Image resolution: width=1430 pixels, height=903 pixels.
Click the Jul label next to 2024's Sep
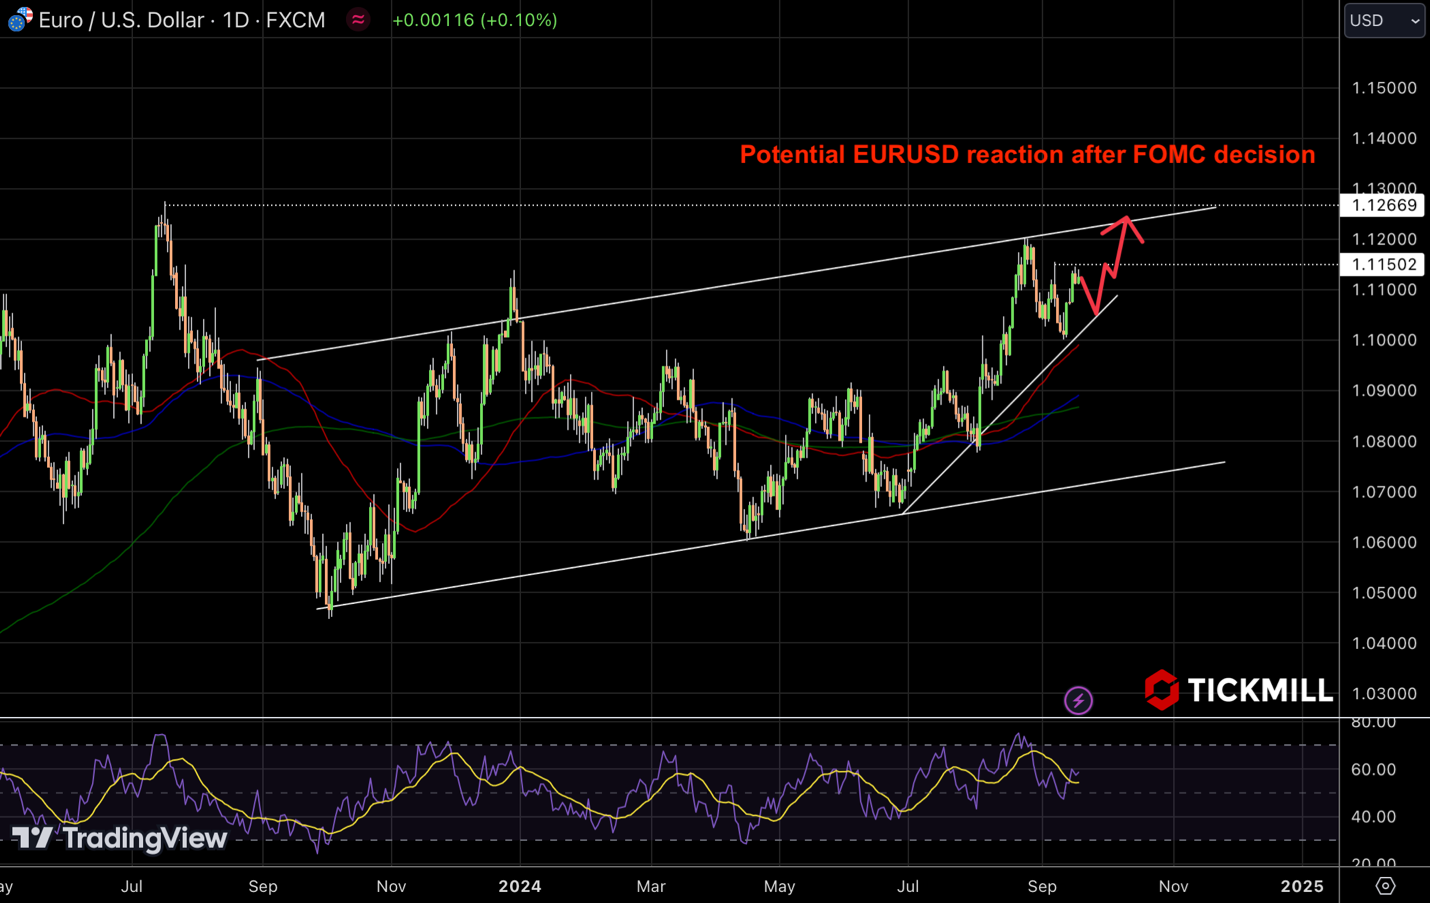click(x=907, y=886)
